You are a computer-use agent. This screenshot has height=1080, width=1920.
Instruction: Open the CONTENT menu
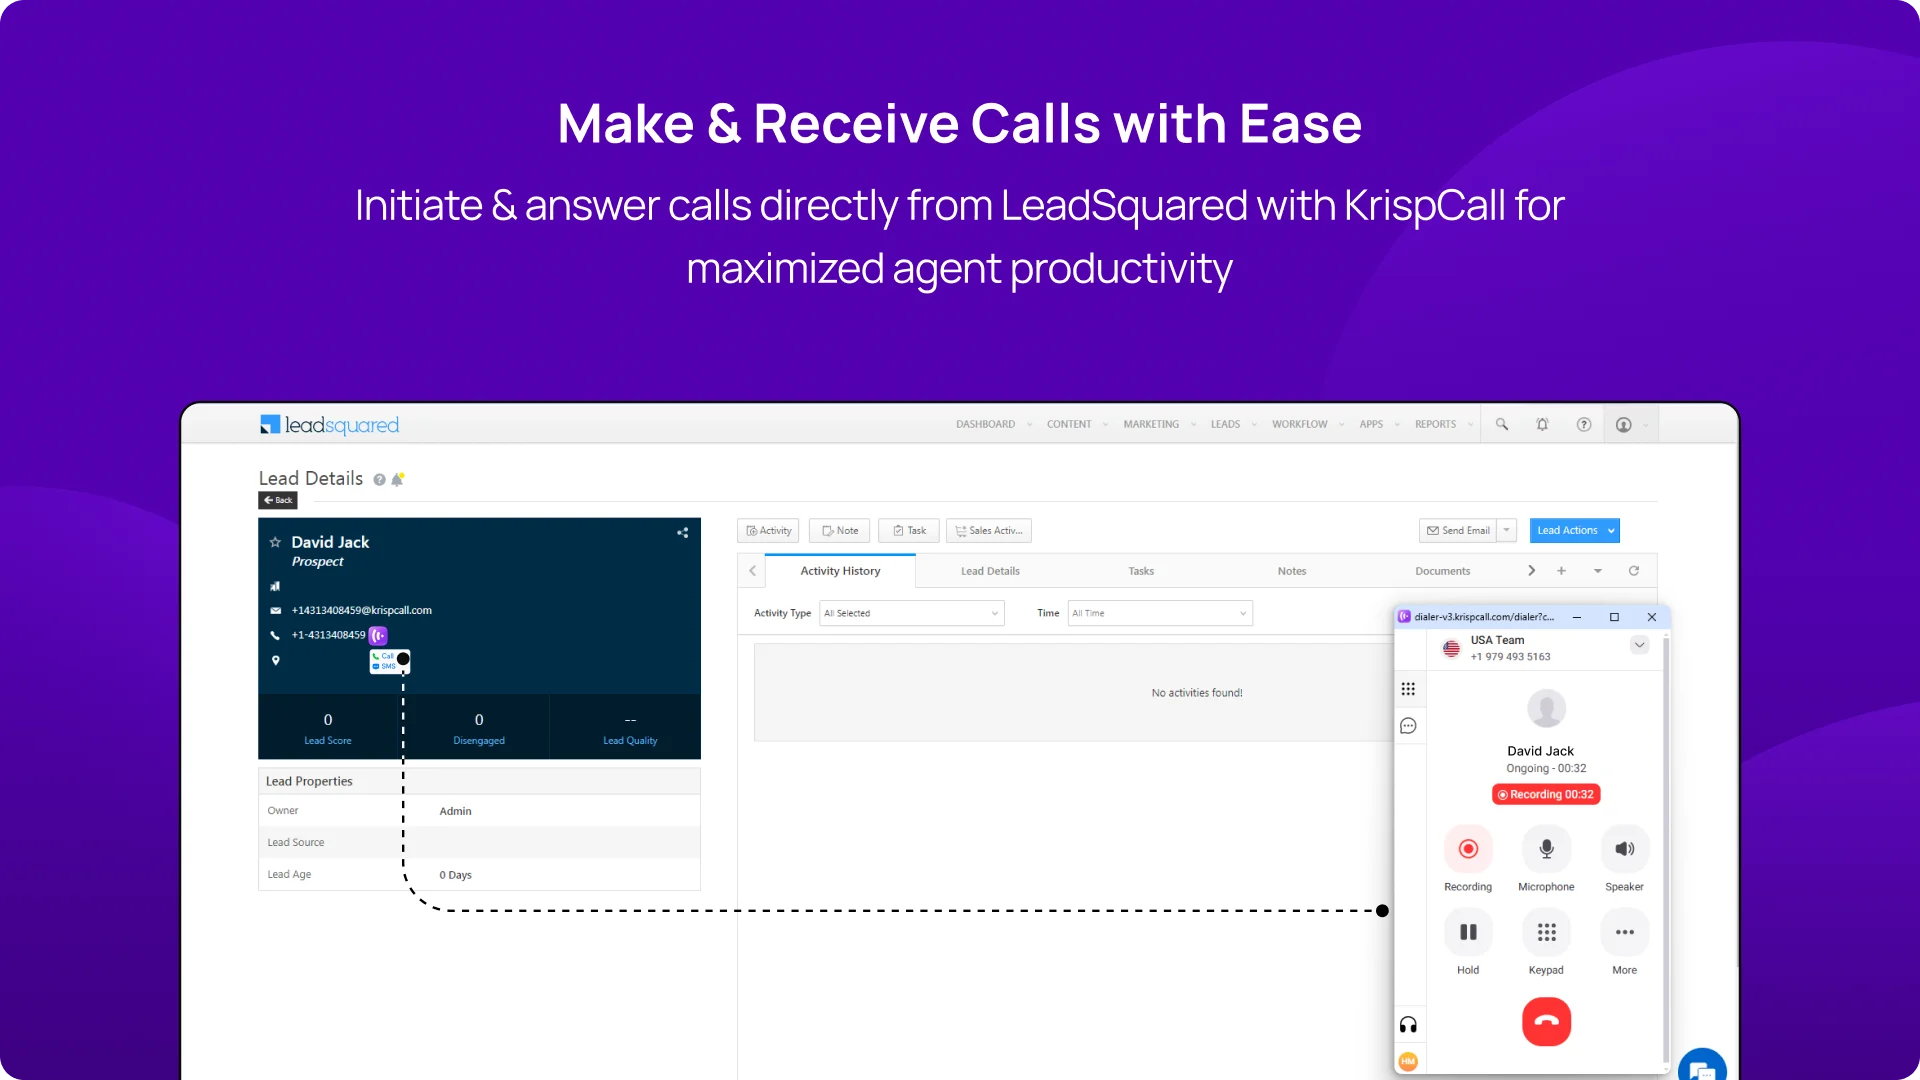point(1069,424)
